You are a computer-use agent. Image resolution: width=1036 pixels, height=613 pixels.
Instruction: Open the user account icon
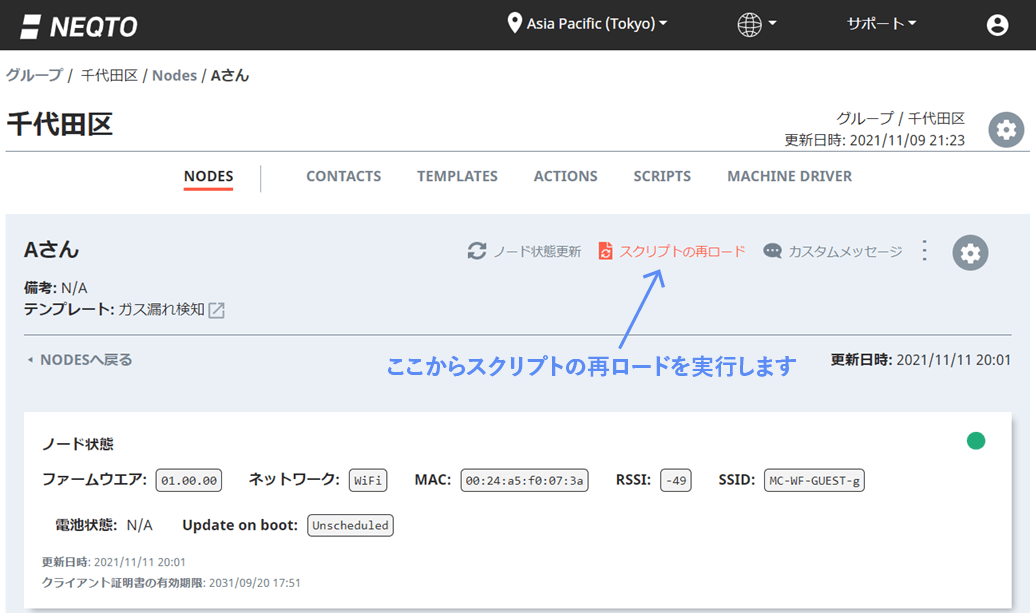coord(997,25)
